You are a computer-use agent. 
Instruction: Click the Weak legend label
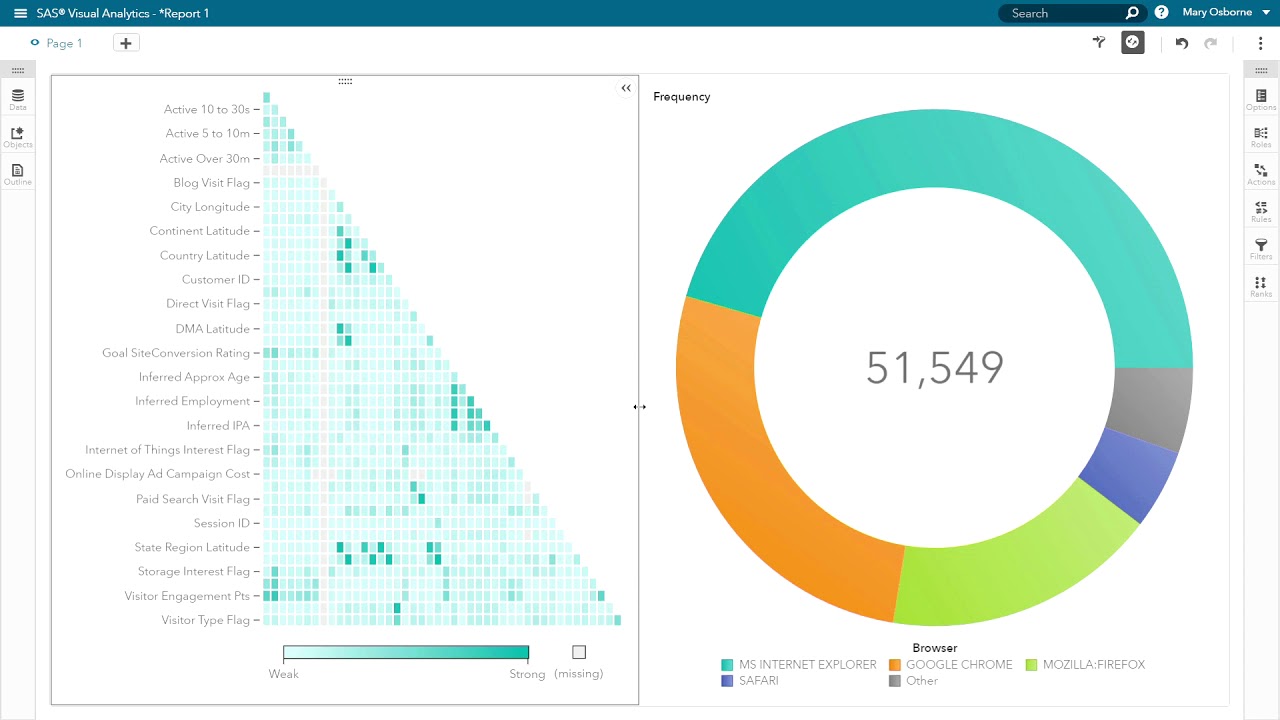[283, 674]
